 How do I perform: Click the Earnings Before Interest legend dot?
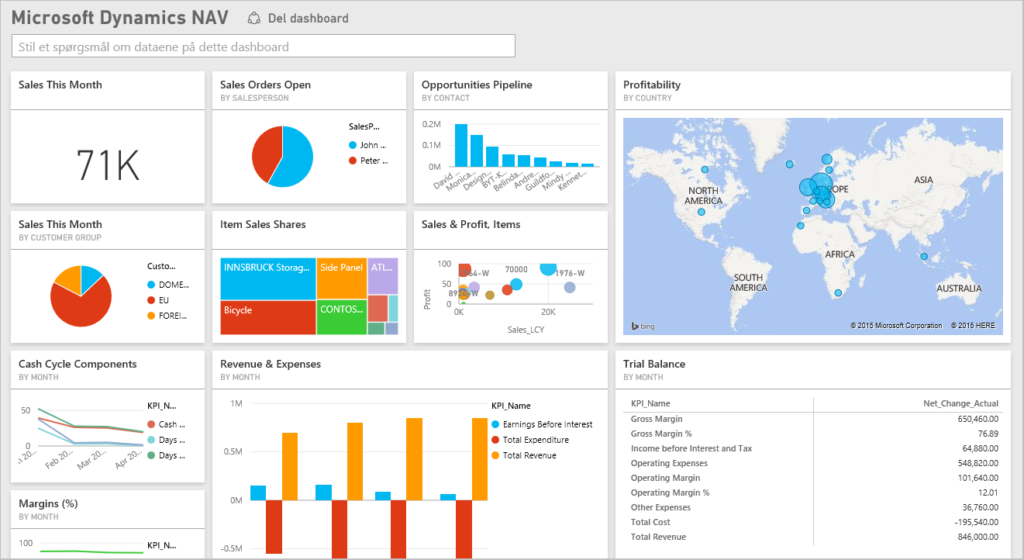coord(495,424)
